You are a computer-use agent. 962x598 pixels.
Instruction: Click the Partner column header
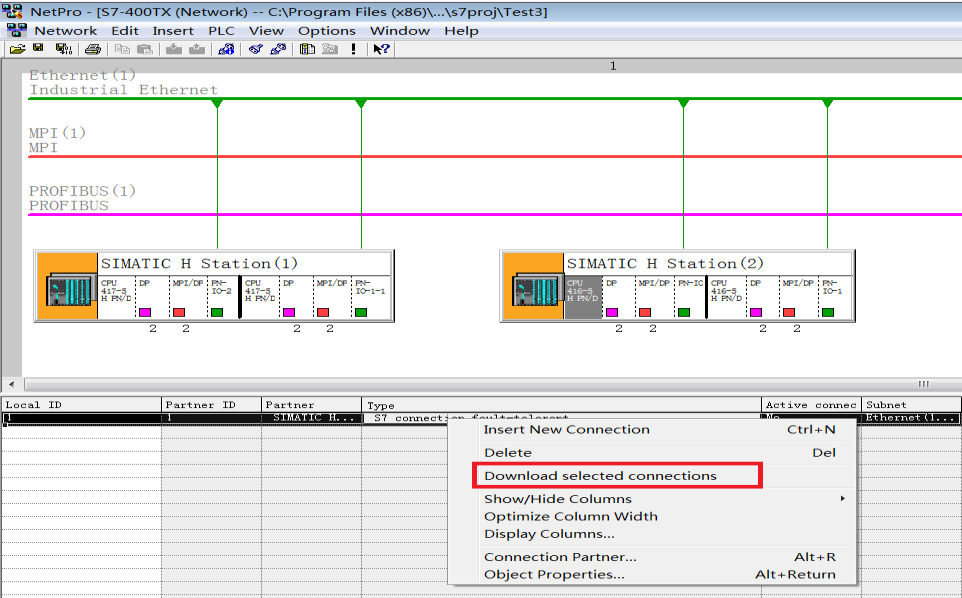tap(312, 405)
